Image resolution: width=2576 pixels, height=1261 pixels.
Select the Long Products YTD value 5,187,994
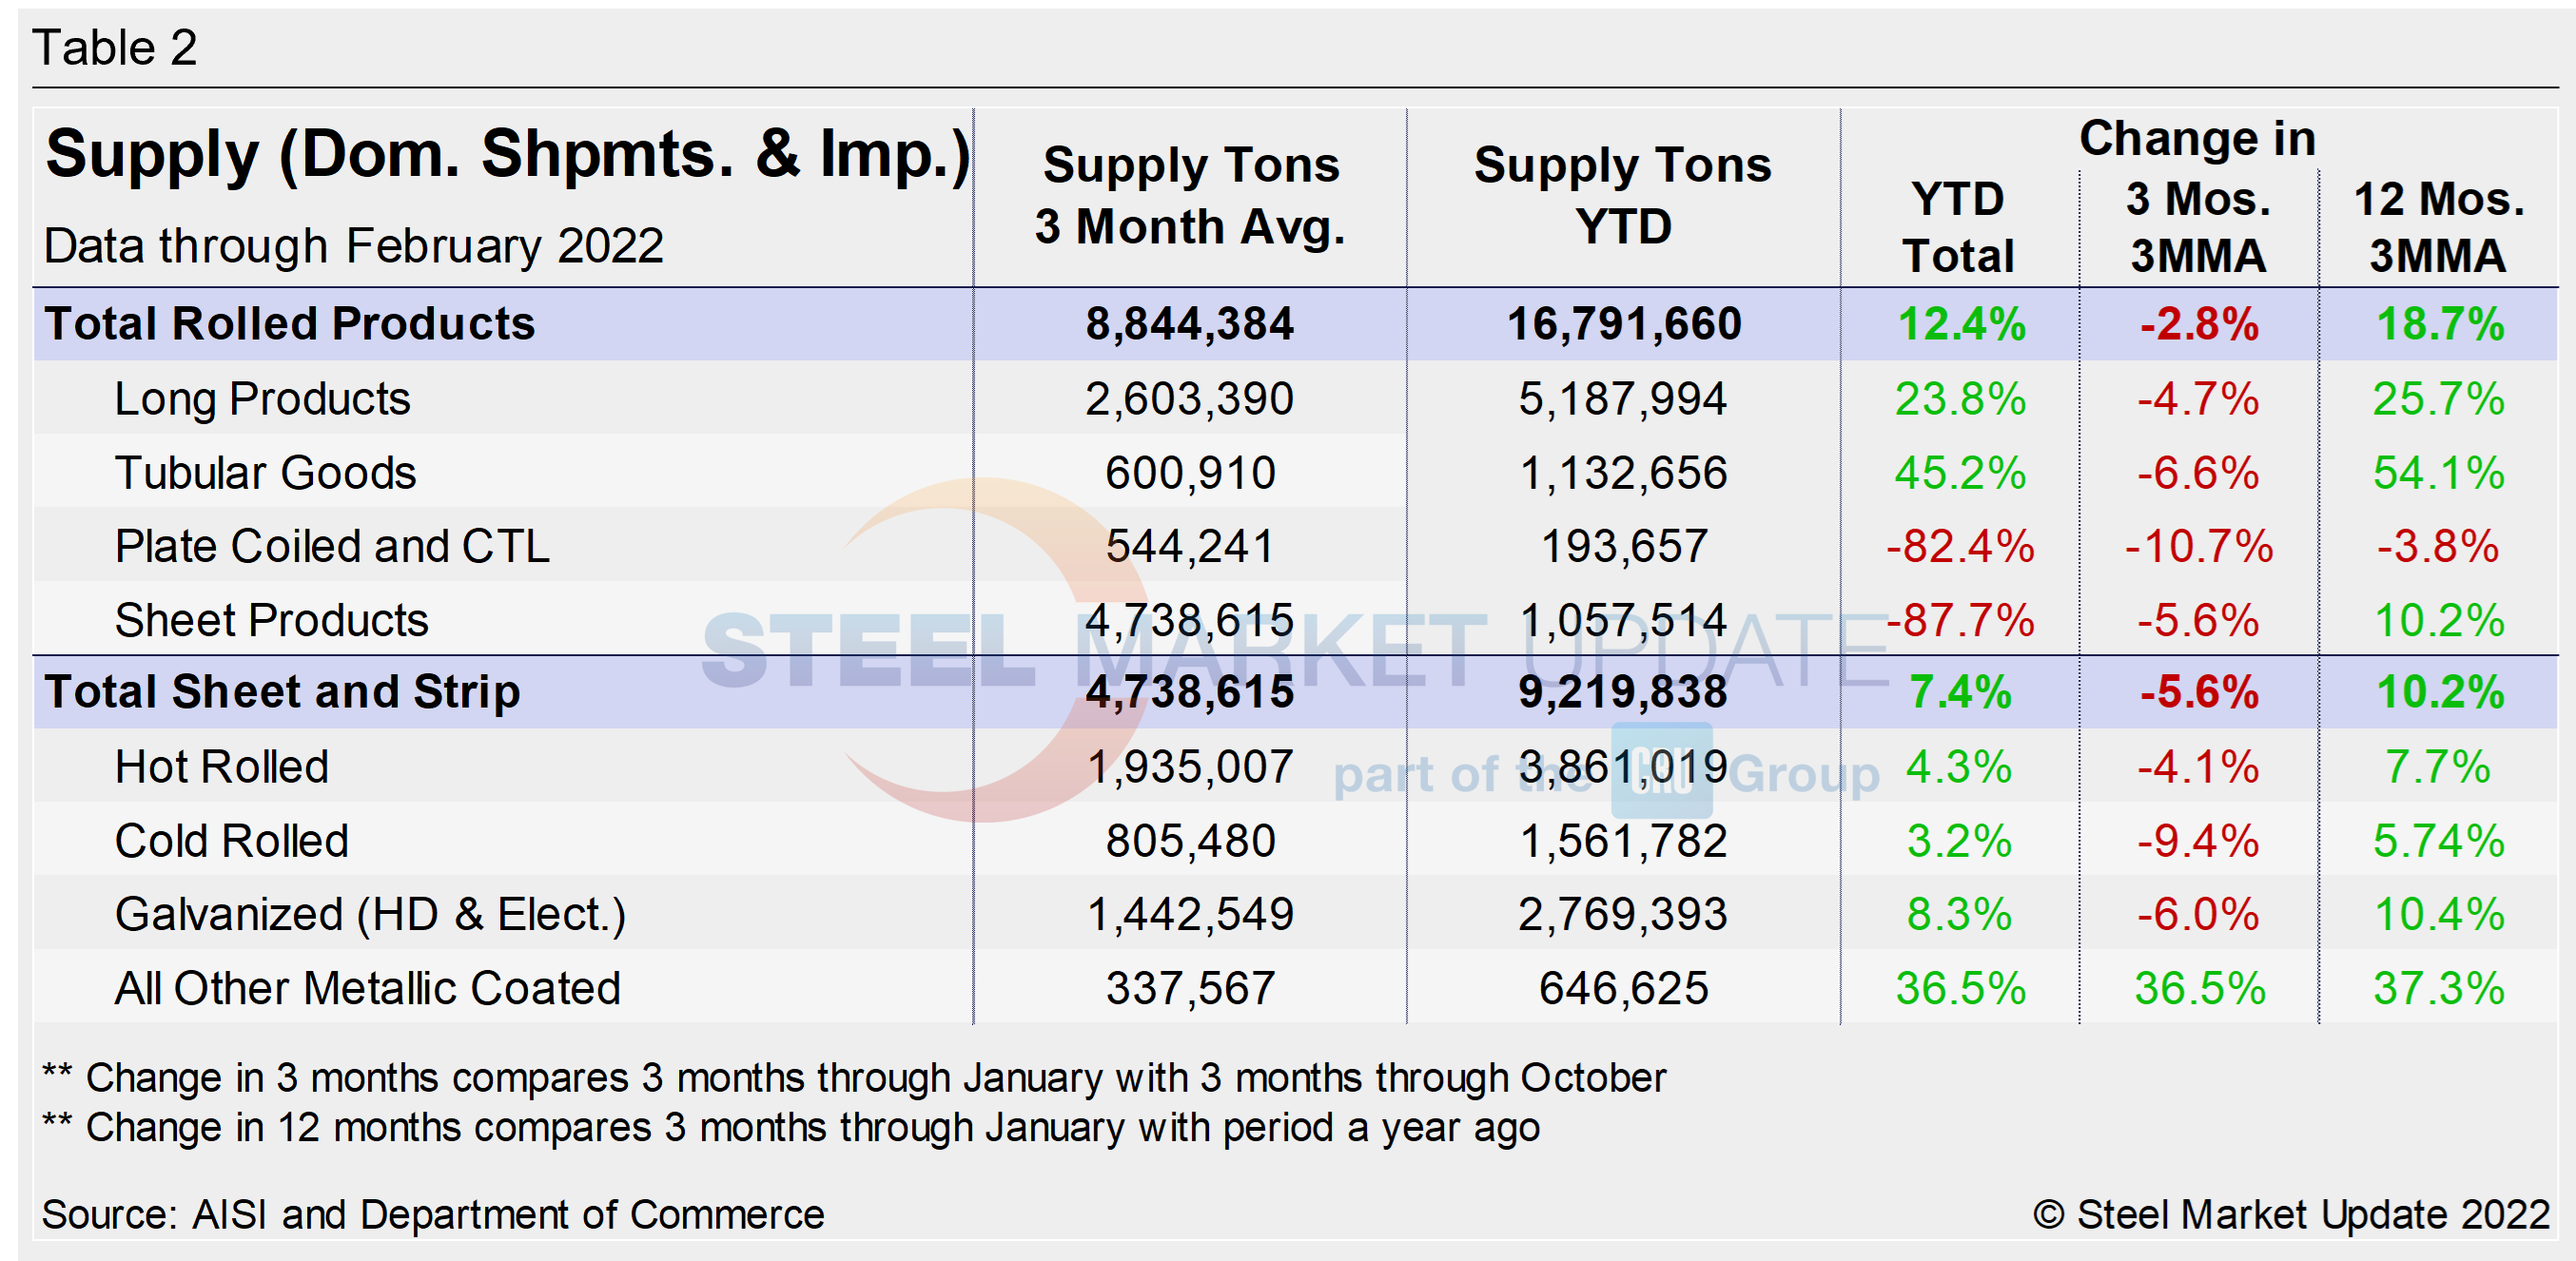(x=1622, y=399)
